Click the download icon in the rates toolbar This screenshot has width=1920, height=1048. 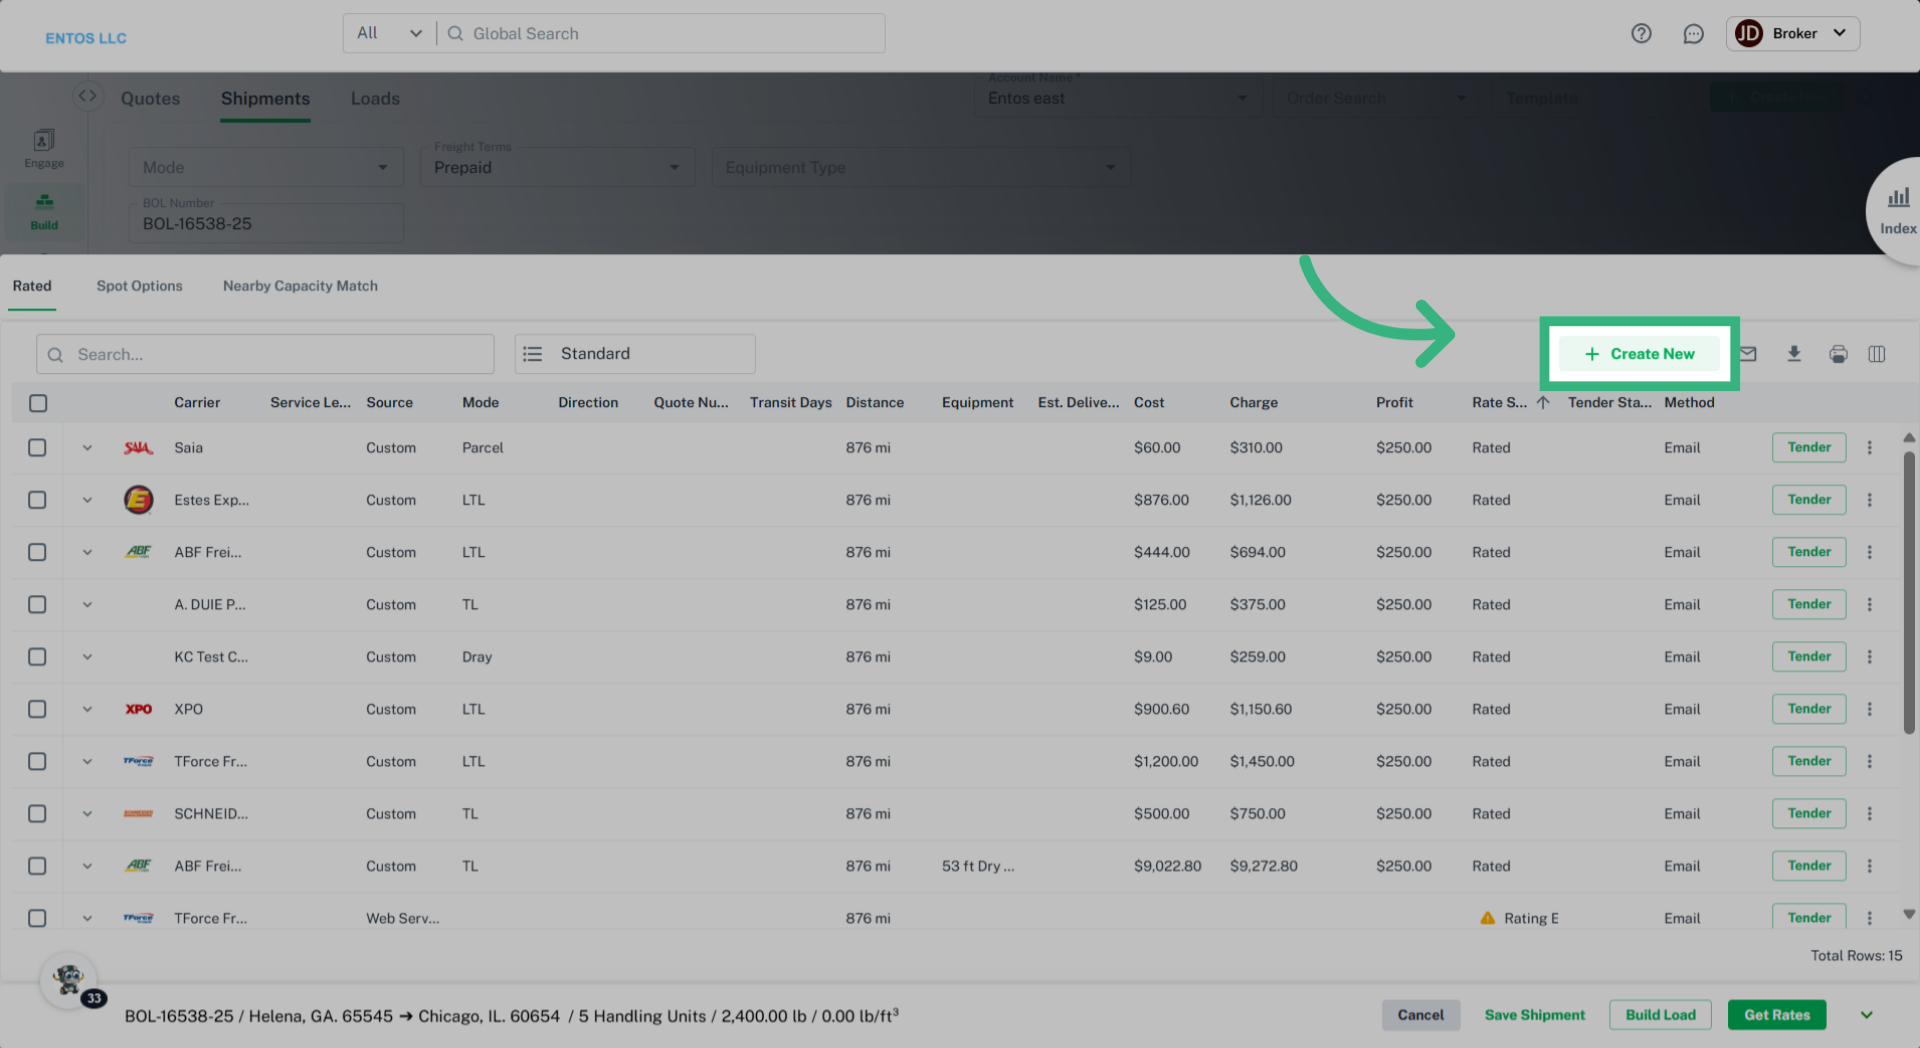point(1794,354)
